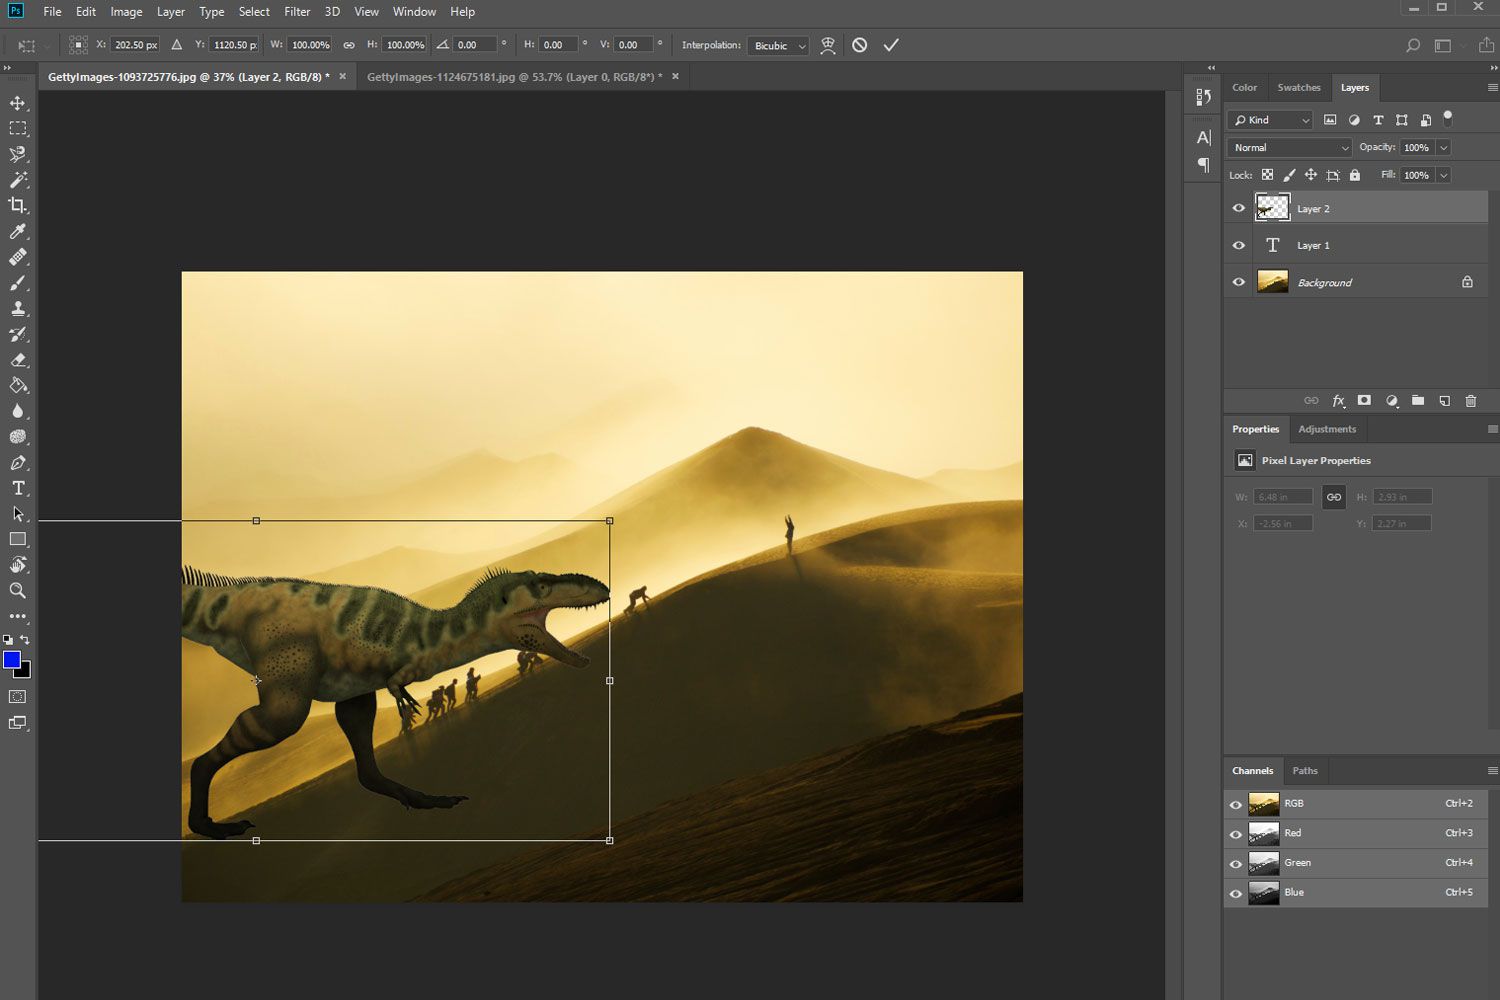1500x1000 pixels.
Task: Toggle lock transparent pixels
Action: [1267, 175]
